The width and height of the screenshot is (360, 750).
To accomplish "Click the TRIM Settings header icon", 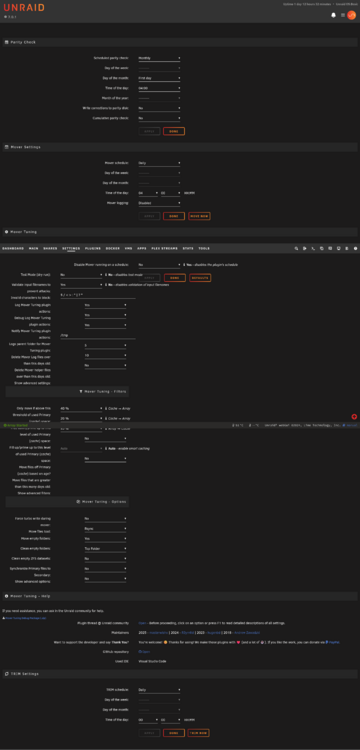I will [7, 673].
